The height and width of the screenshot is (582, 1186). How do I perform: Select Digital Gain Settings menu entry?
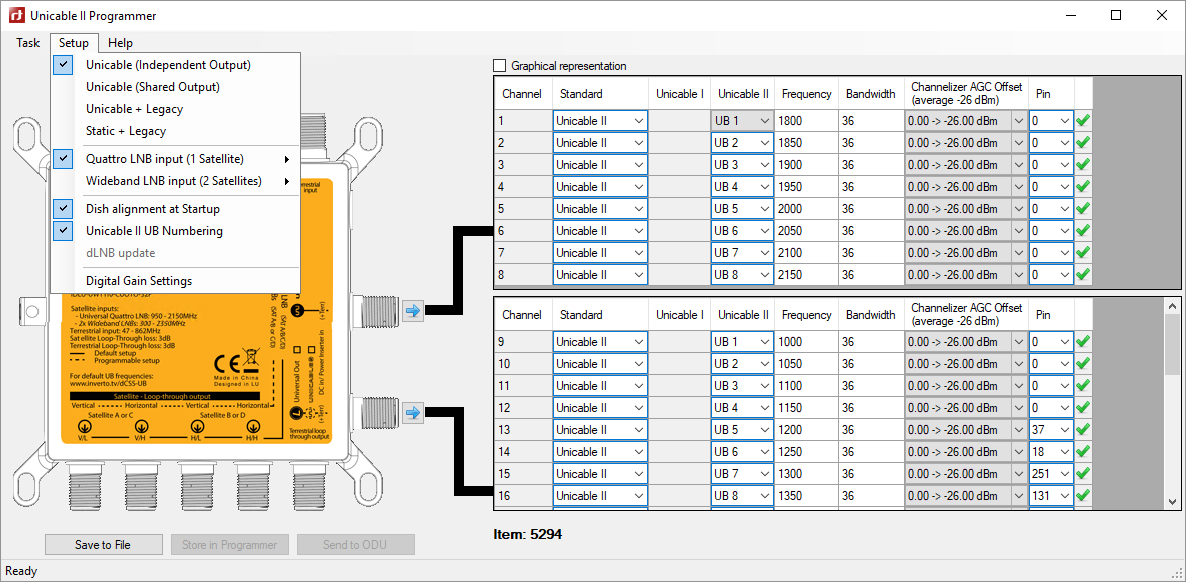(x=139, y=281)
